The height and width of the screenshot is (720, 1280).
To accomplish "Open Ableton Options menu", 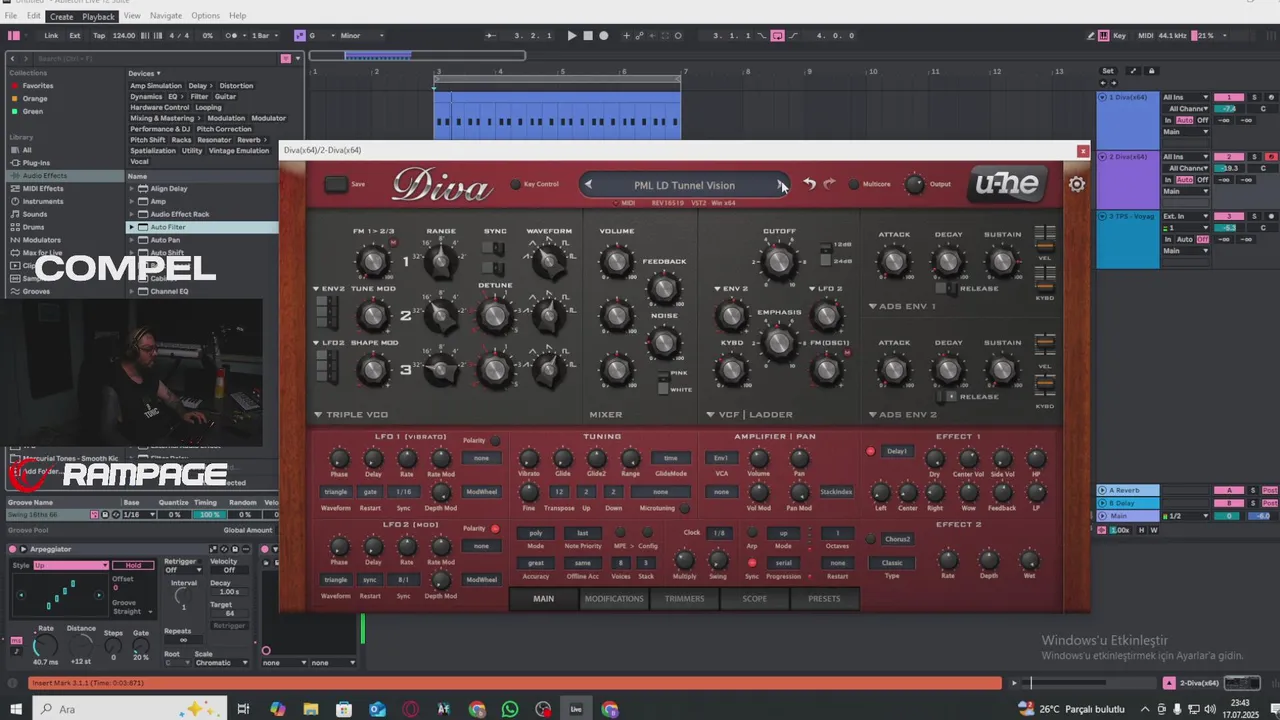I will click(205, 16).
